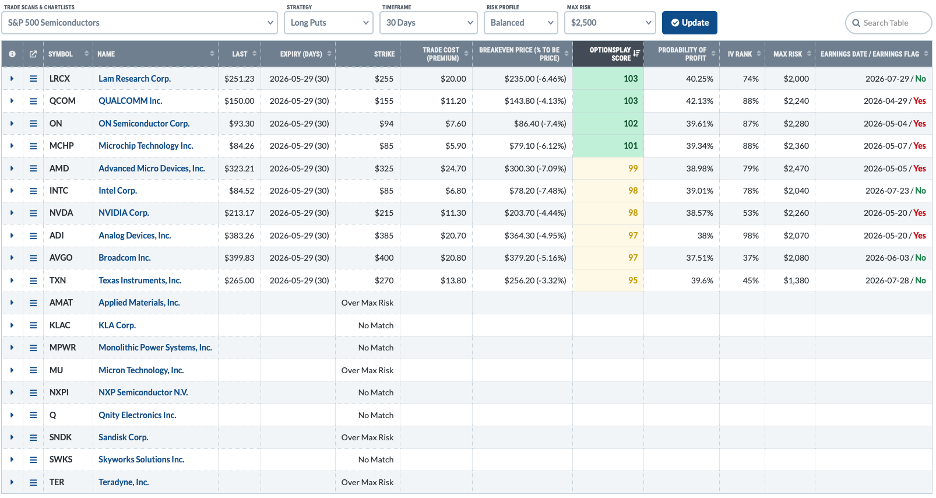Click the Update button

point(689,23)
